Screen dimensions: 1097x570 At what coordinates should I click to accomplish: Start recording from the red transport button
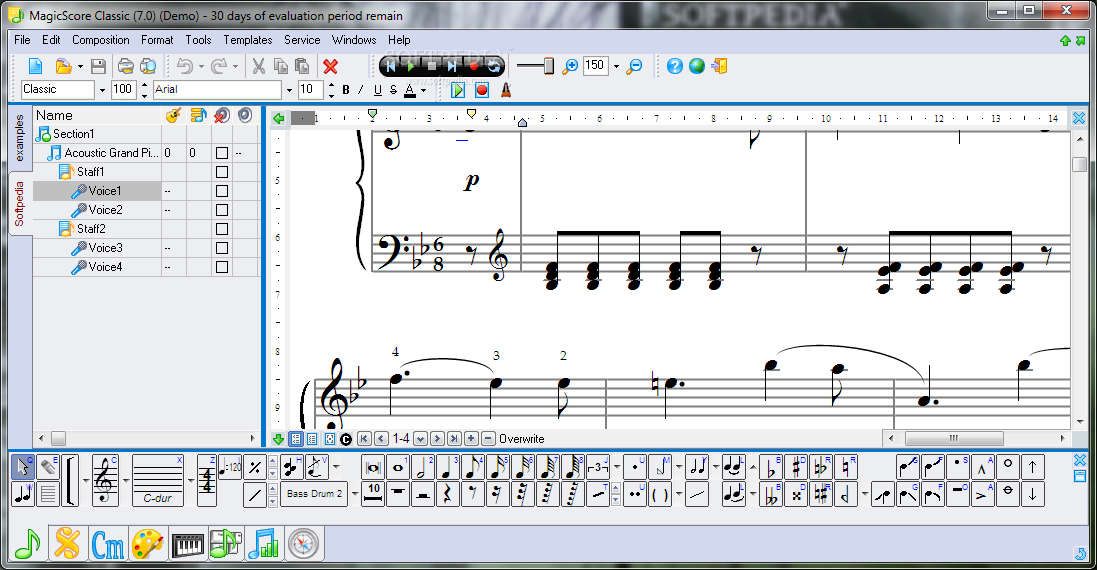[473, 66]
